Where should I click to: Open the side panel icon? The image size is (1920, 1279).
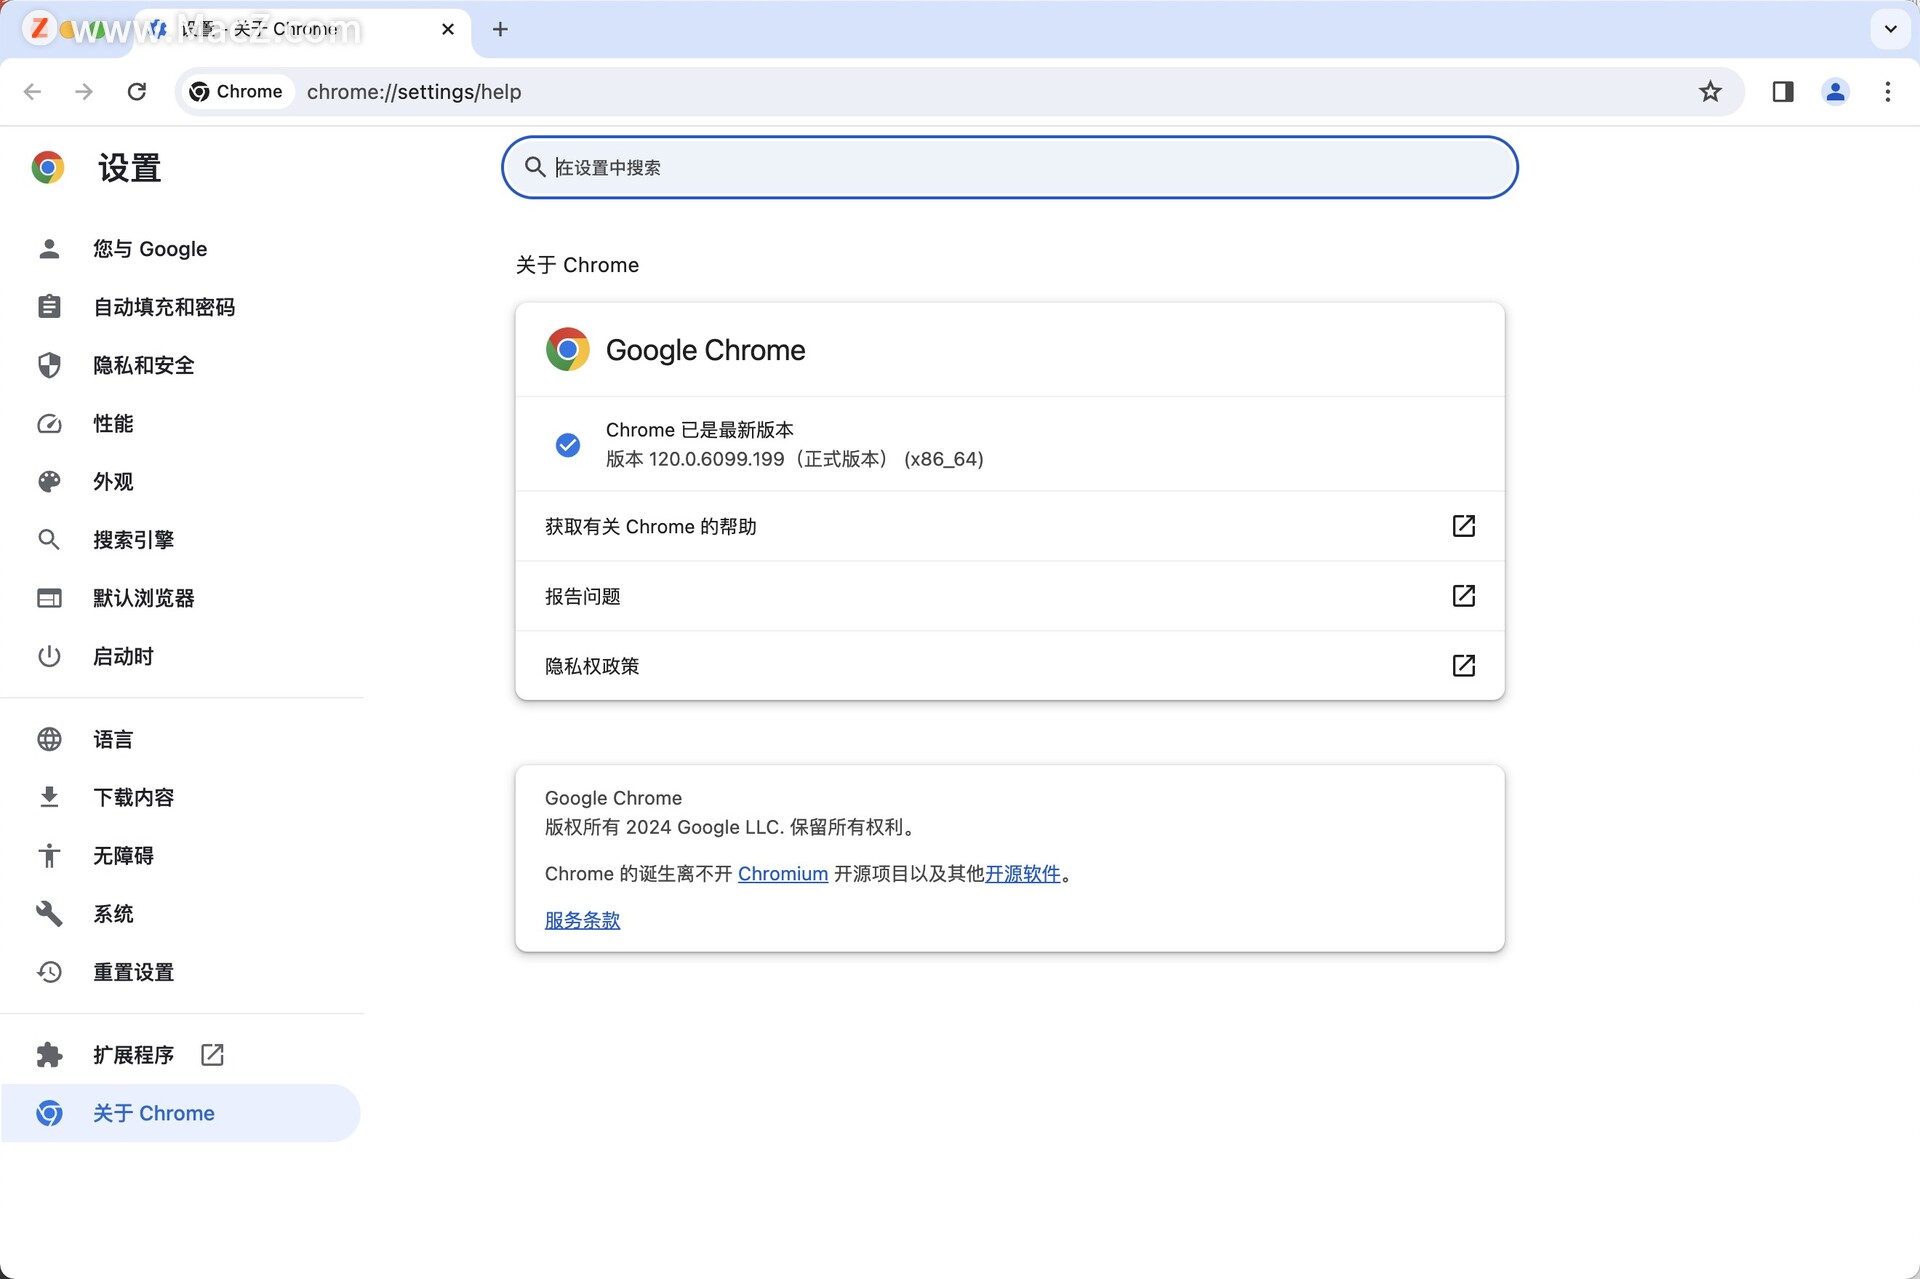(x=1783, y=92)
